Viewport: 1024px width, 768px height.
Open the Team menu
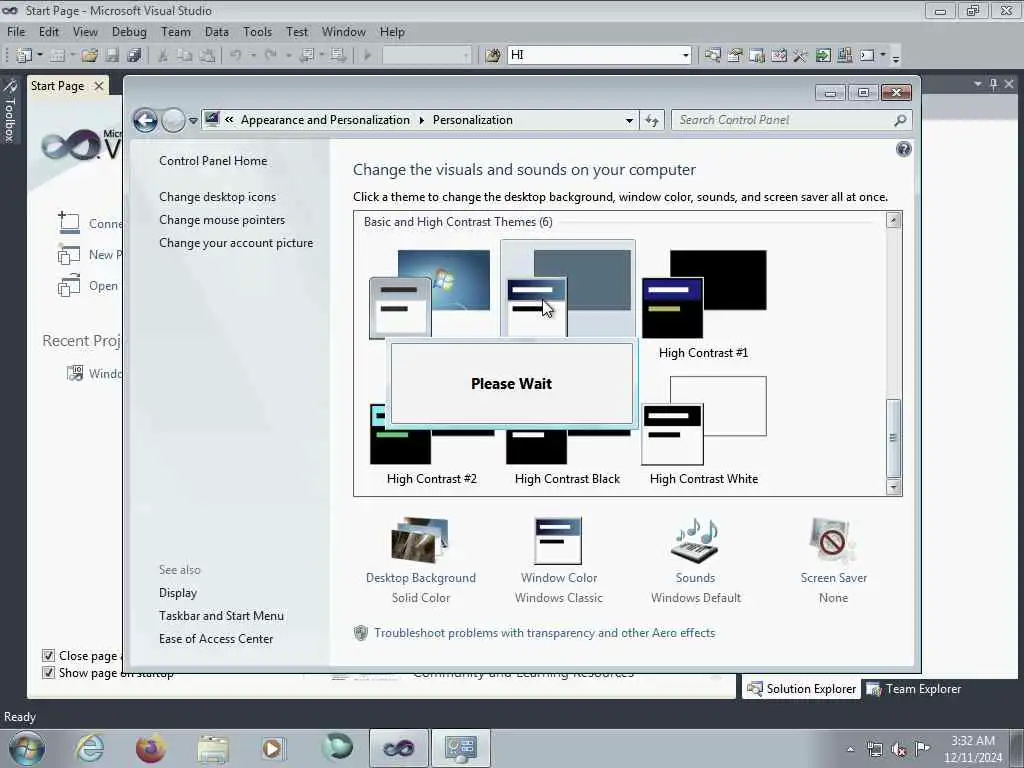pos(176,32)
